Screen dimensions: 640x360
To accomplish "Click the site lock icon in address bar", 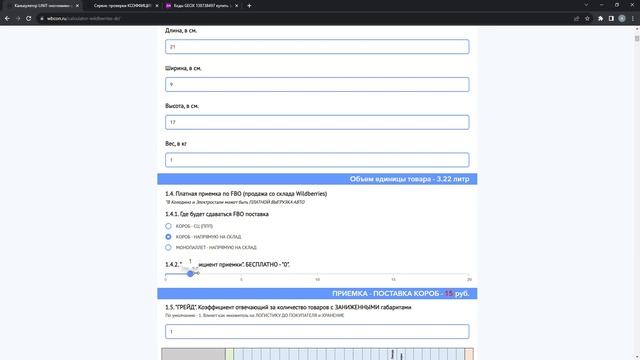I will tap(42, 18).
